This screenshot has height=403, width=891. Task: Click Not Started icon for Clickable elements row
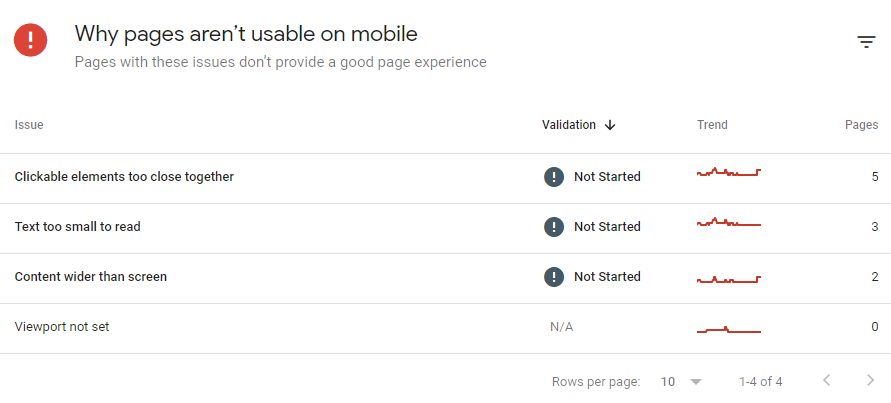554,177
